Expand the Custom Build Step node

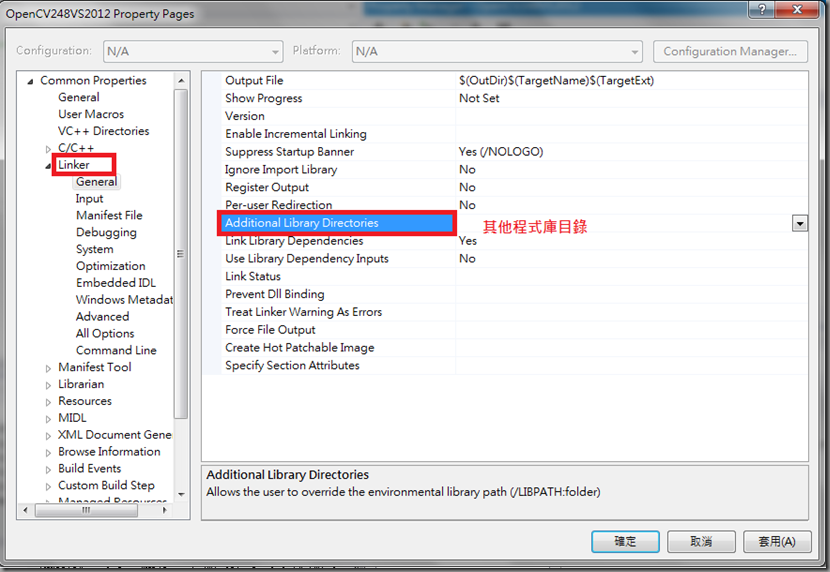48,487
